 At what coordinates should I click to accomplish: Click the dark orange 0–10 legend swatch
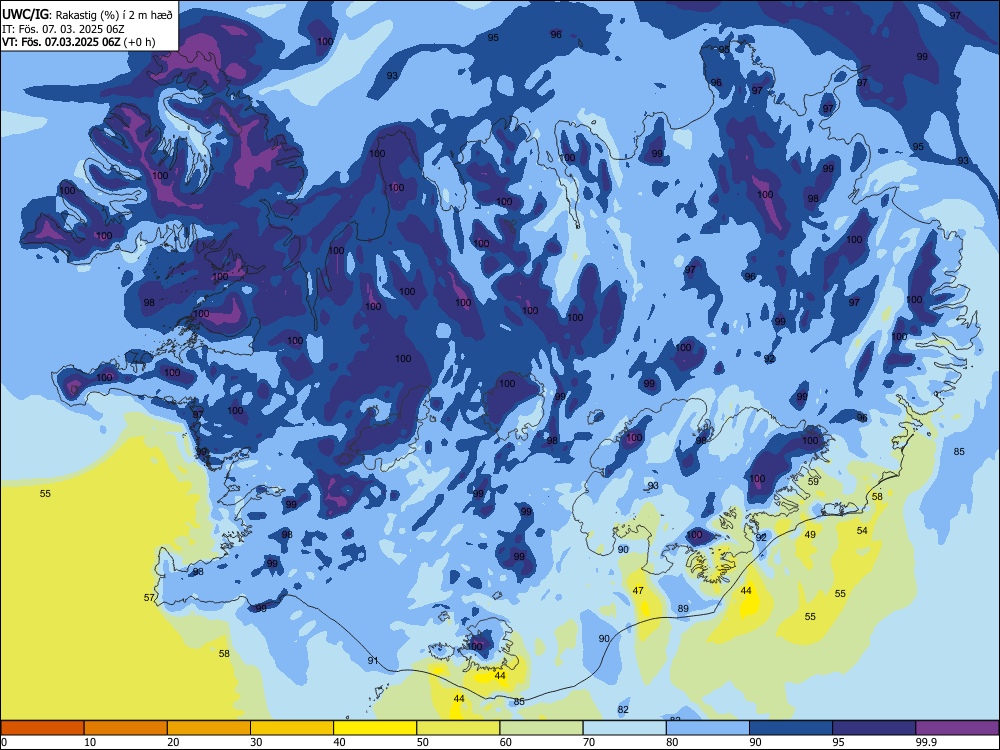click(42, 728)
